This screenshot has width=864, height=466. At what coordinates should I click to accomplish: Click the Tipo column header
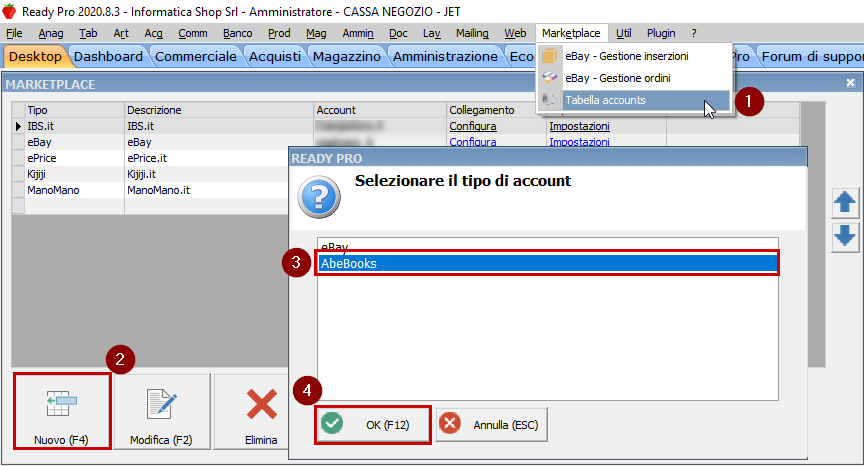pyautogui.click(x=74, y=110)
